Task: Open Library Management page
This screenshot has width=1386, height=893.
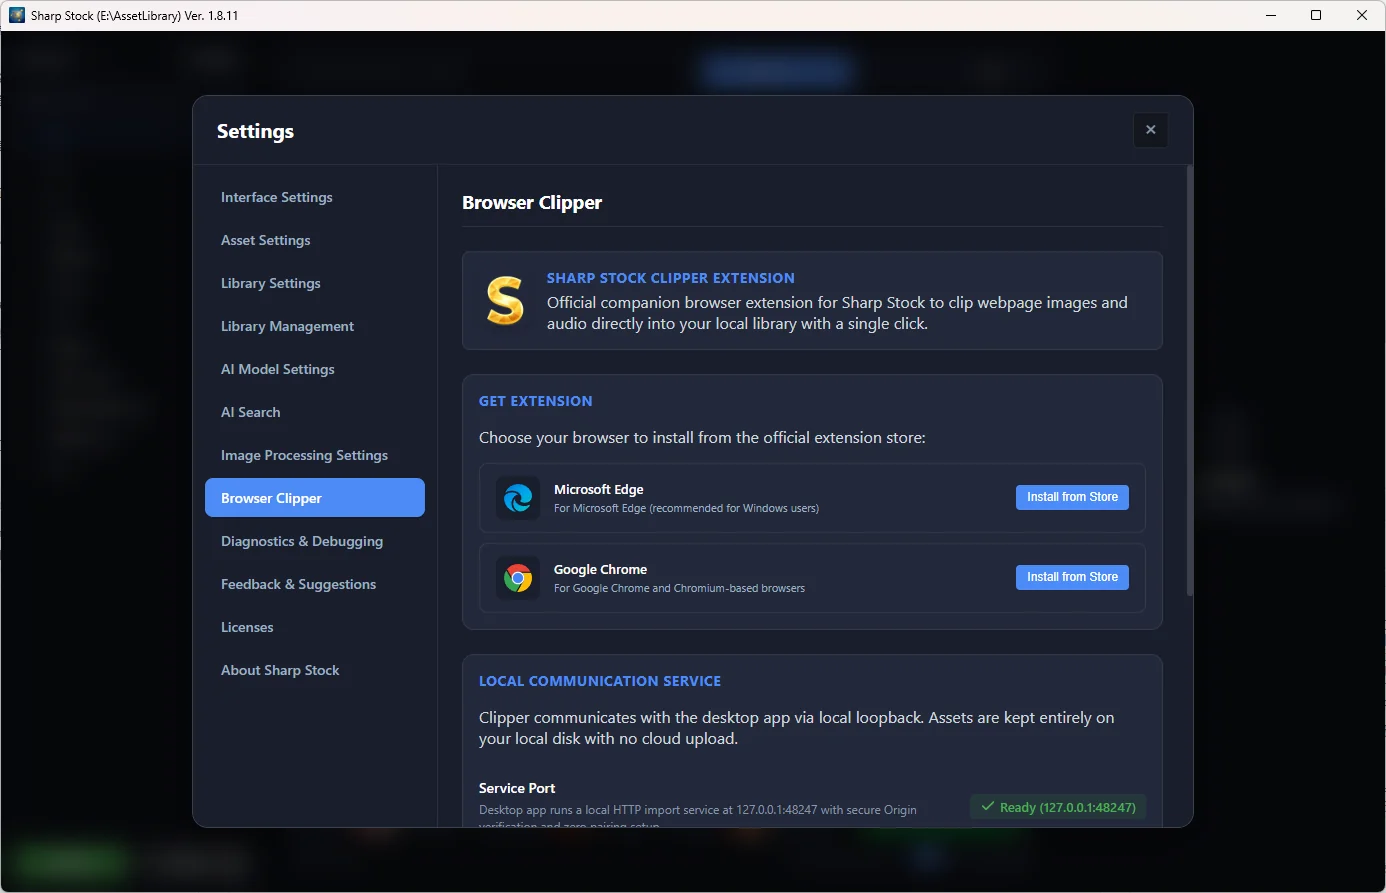Action: pos(315,326)
